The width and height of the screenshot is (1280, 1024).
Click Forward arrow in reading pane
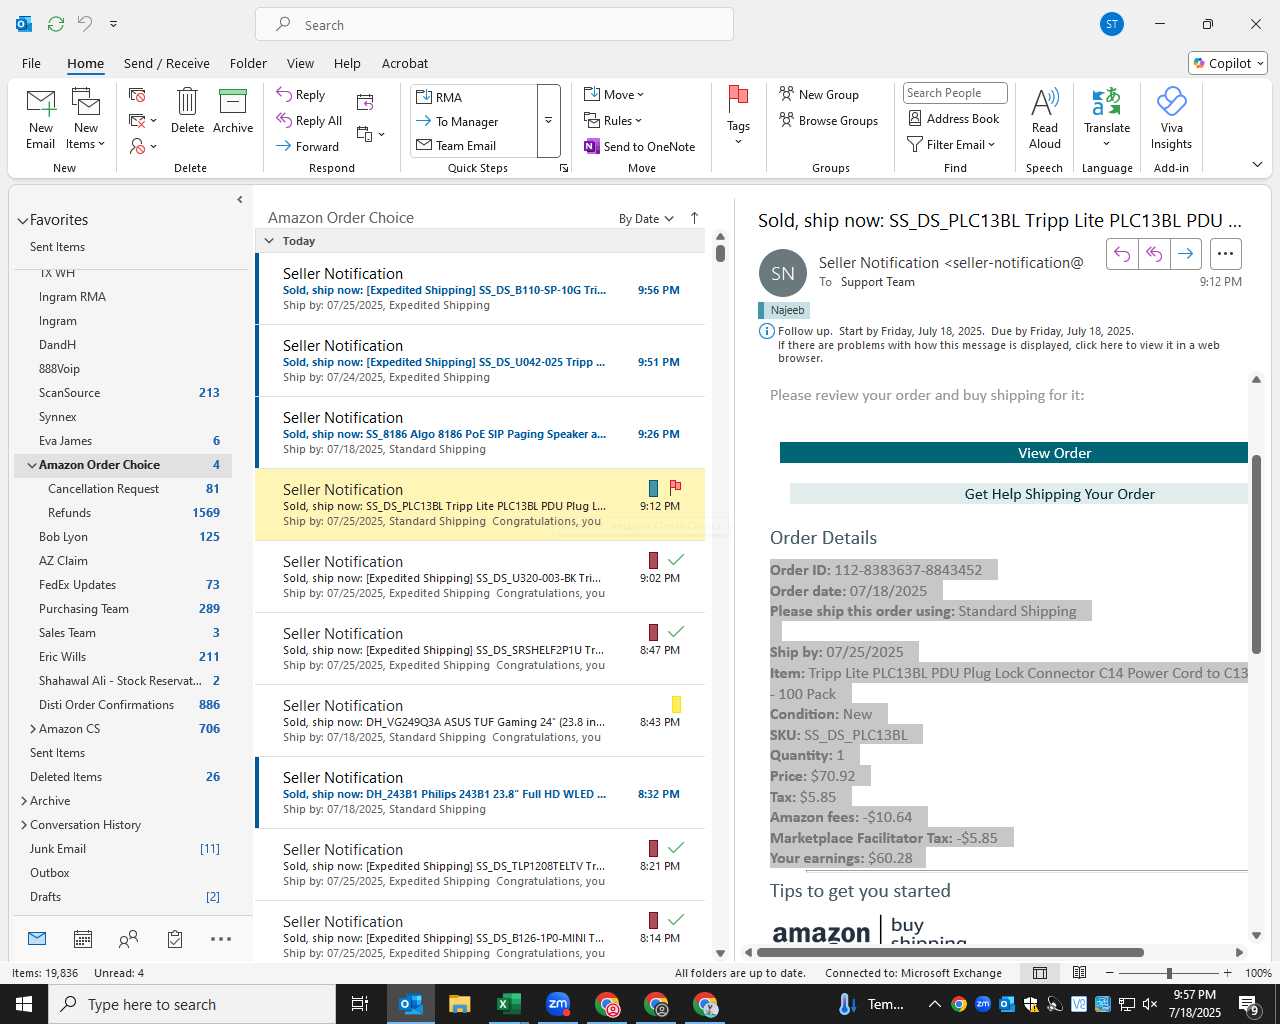[x=1185, y=254]
